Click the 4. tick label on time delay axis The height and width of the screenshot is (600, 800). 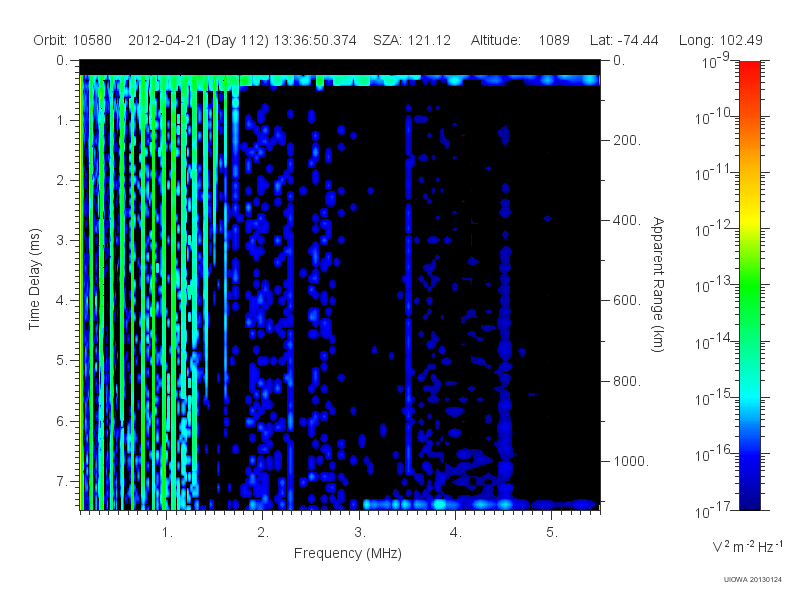(62, 301)
